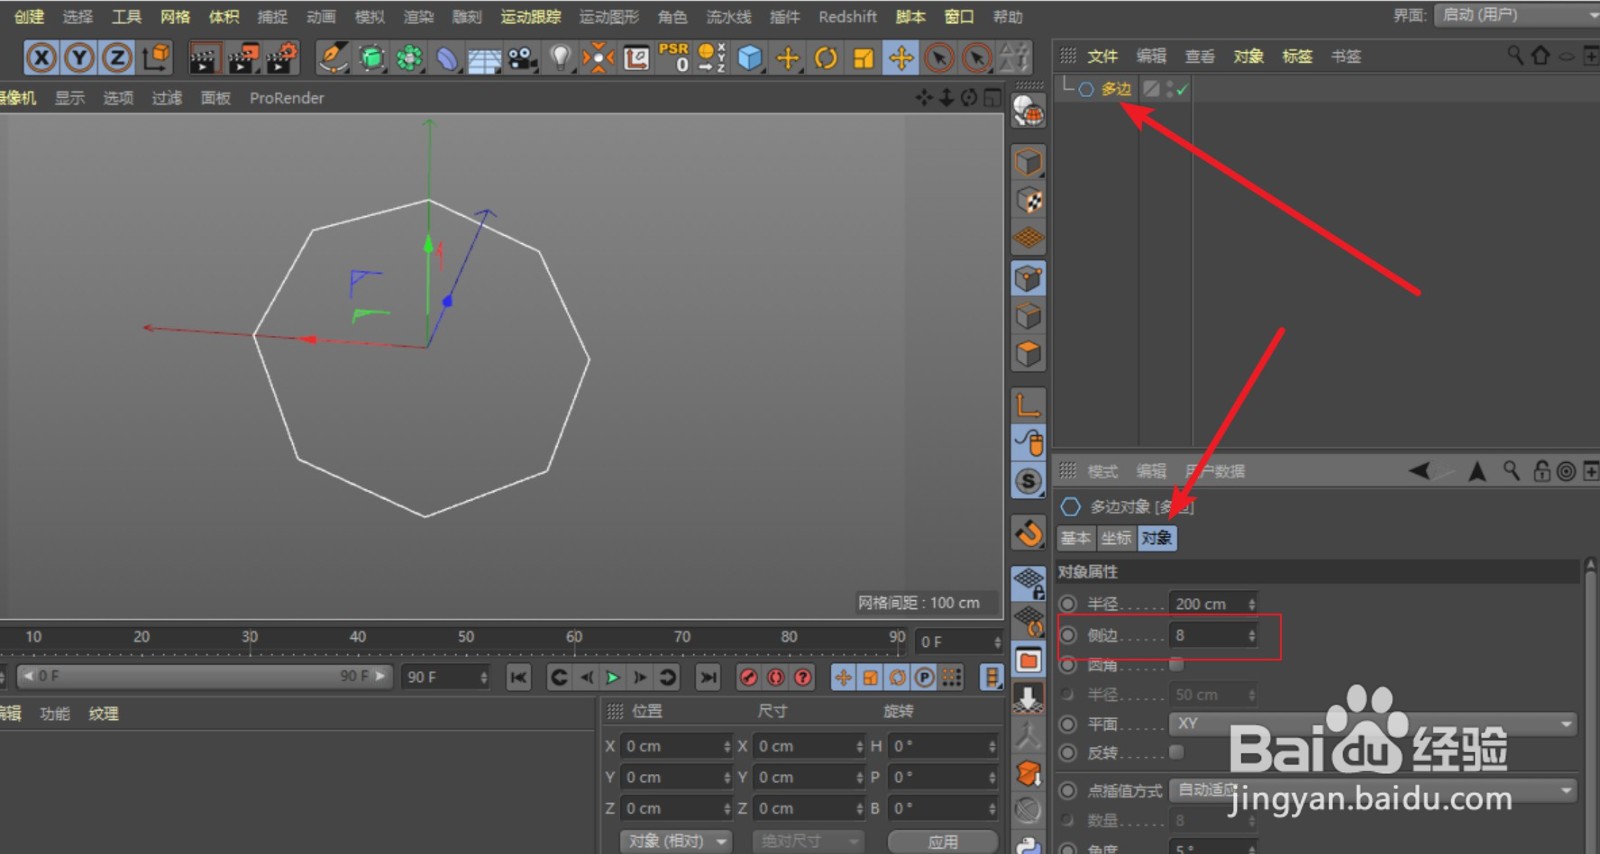Select the rotate tool in toolbar
This screenshot has height=854, width=1600.
pos(826,58)
